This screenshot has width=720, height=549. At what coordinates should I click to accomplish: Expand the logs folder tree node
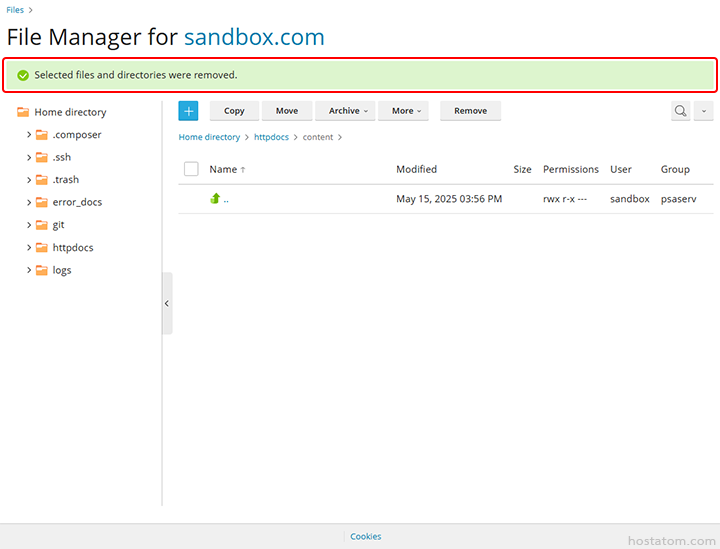tap(29, 270)
